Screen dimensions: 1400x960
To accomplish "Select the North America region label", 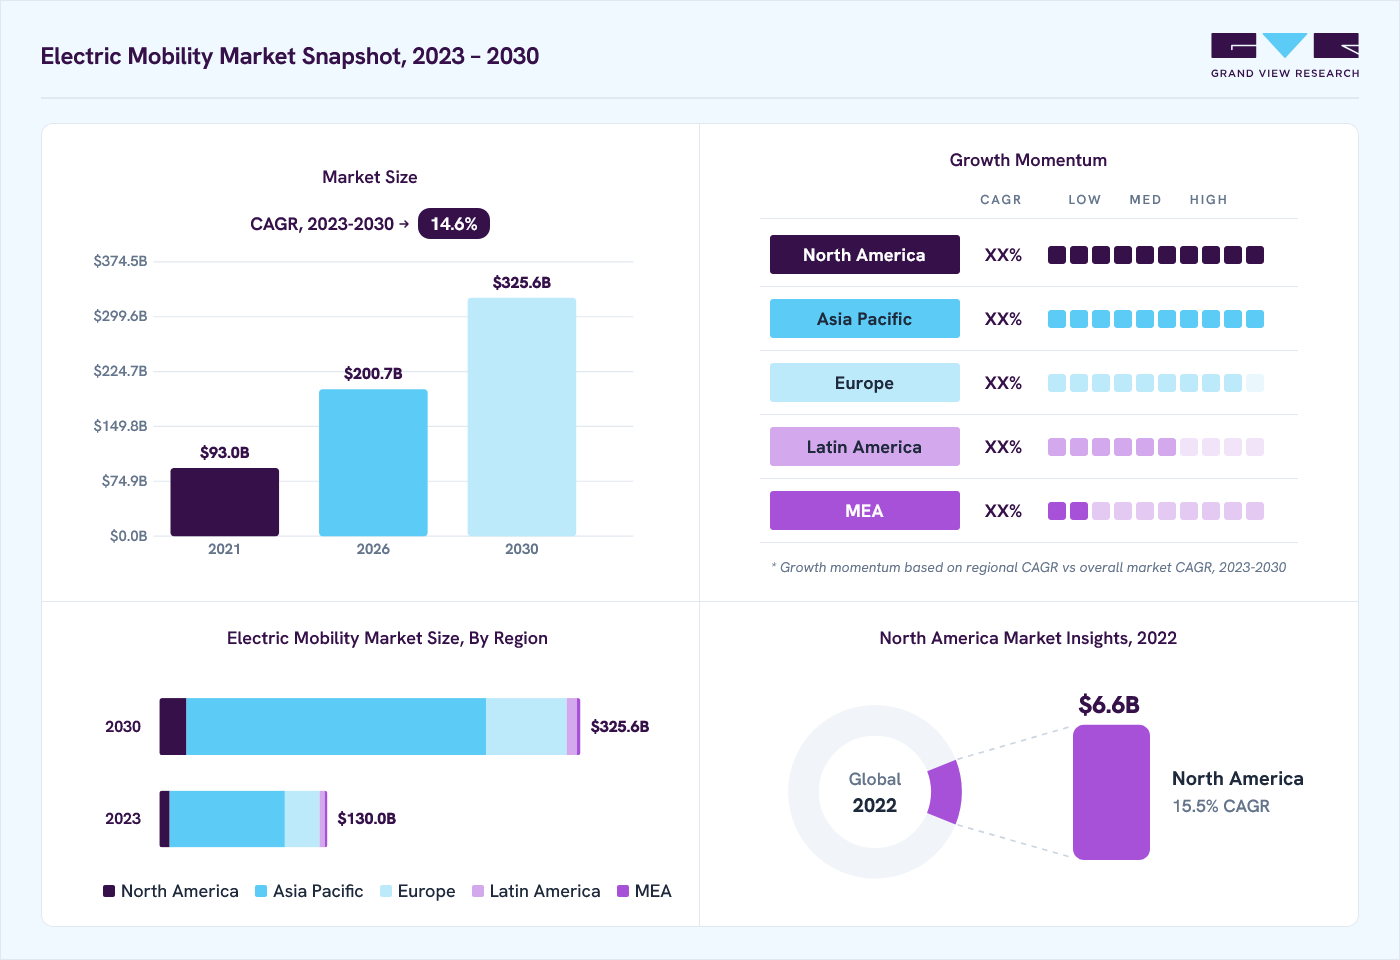I will click(x=864, y=255).
